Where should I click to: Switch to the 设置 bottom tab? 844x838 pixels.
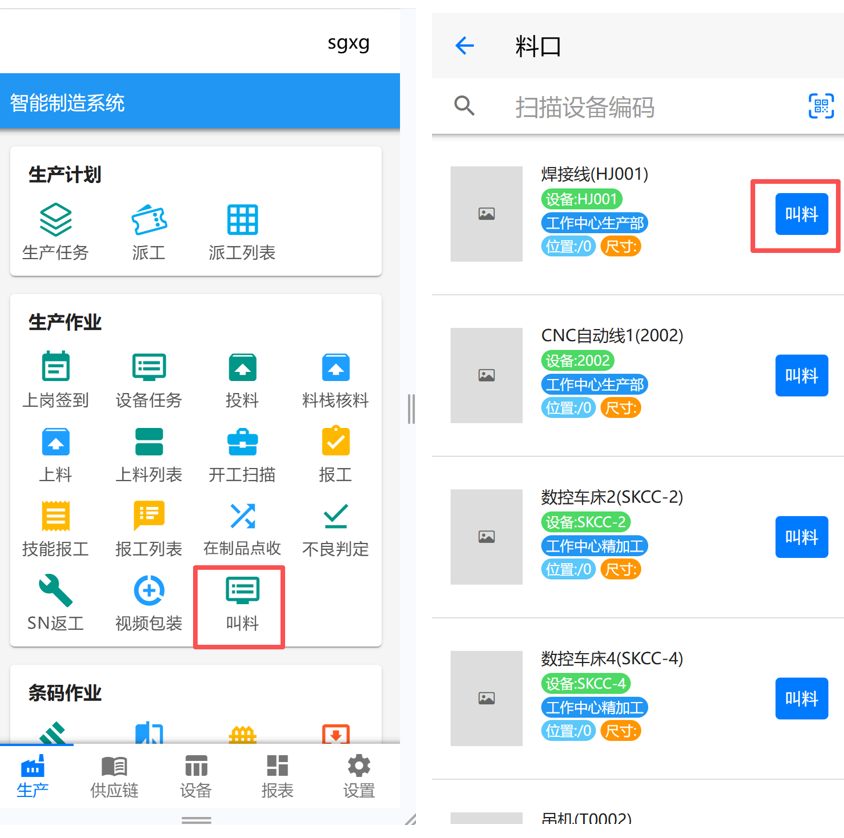[358, 777]
